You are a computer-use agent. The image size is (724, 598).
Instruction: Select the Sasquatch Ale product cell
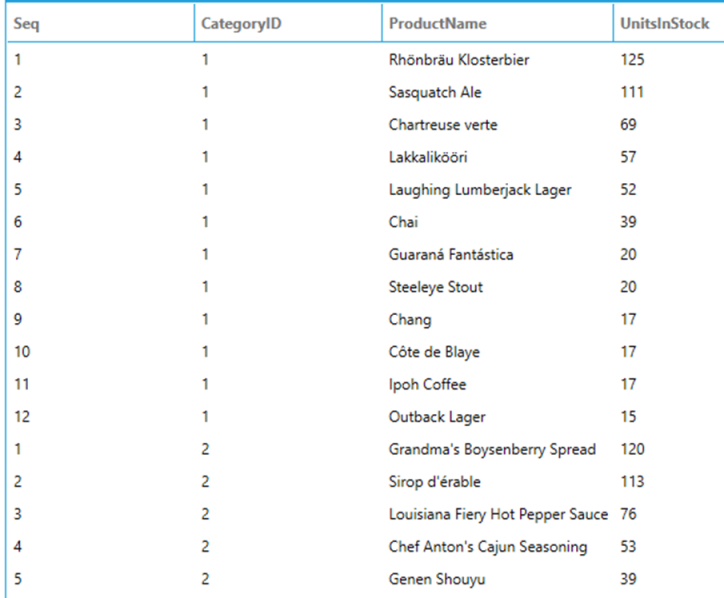(435, 92)
